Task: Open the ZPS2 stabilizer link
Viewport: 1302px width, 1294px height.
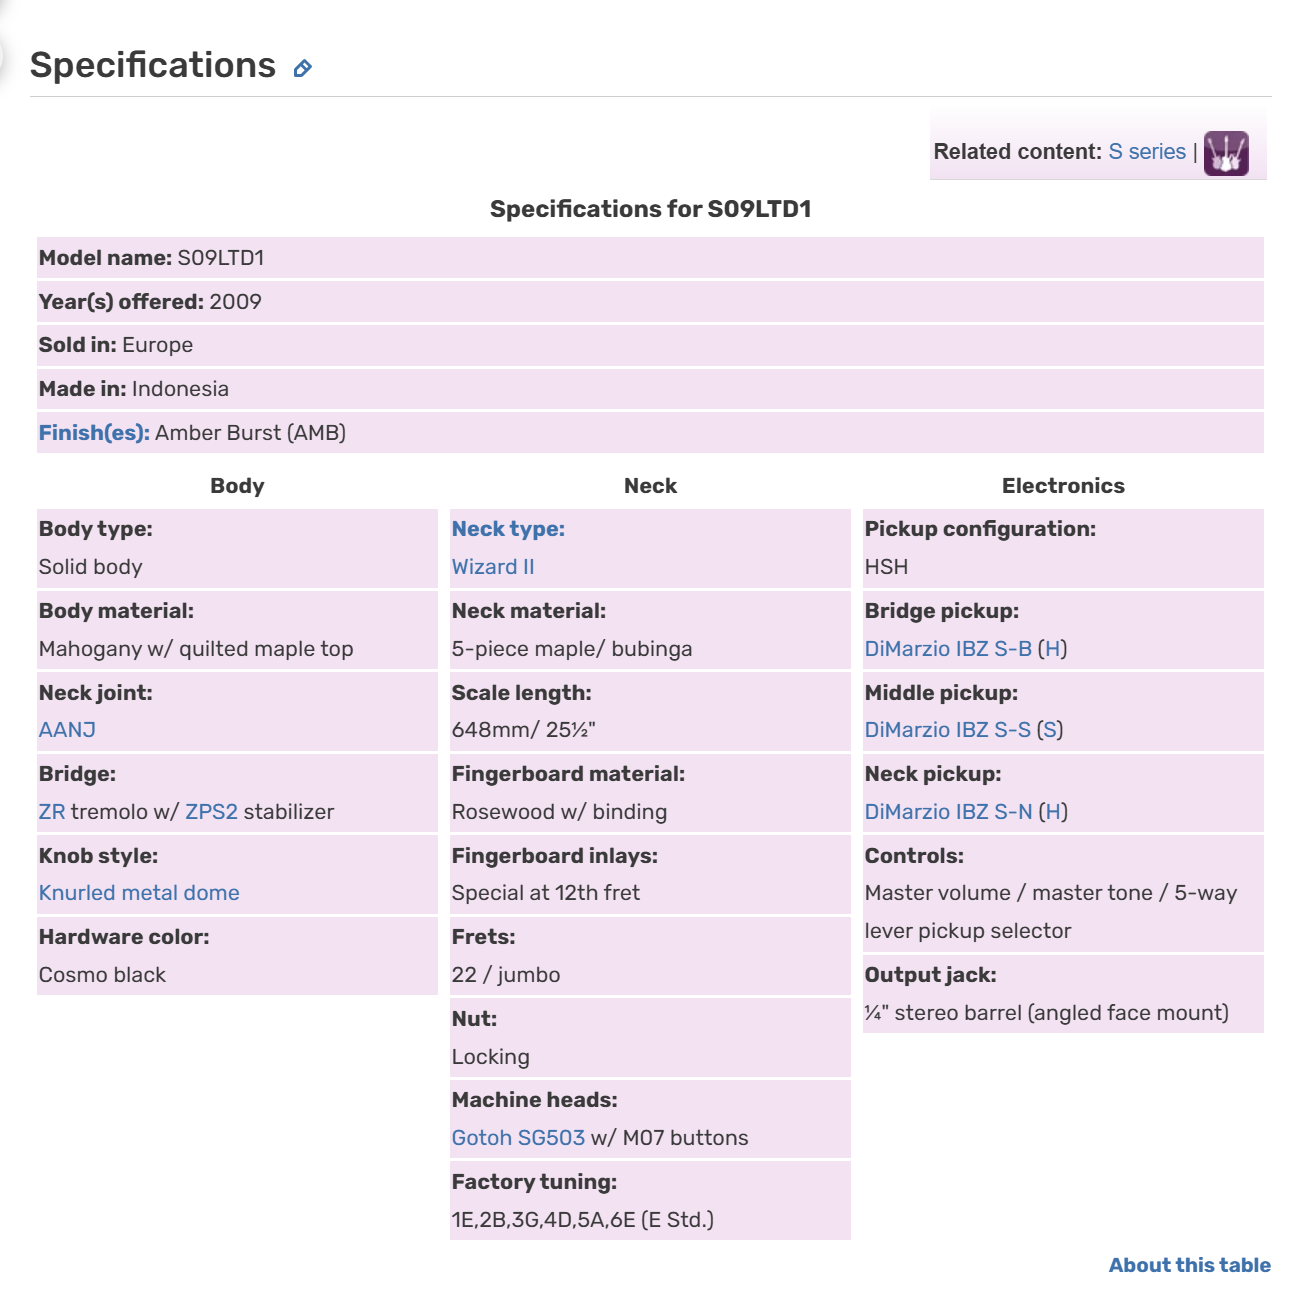Action: point(211,812)
